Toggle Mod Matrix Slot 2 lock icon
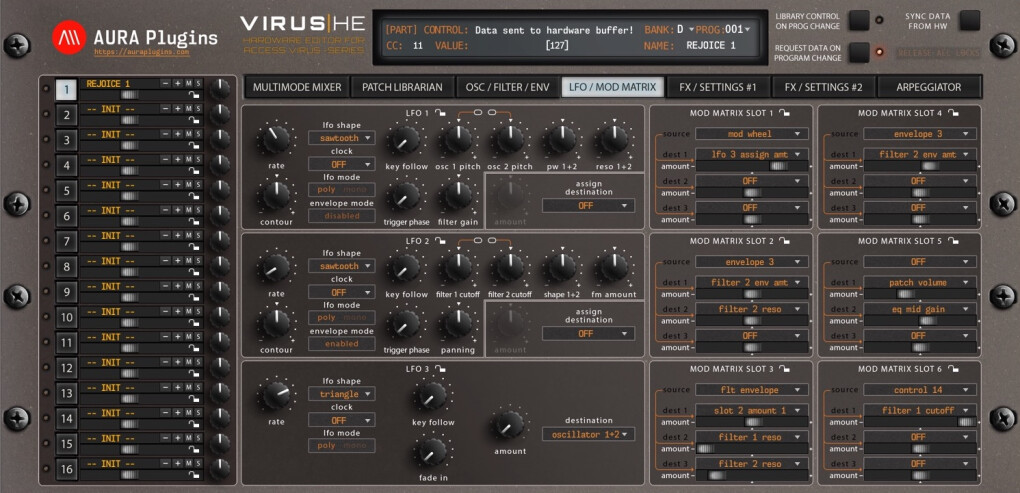This screenshot has height=493, width=1020. click(784, 241)
